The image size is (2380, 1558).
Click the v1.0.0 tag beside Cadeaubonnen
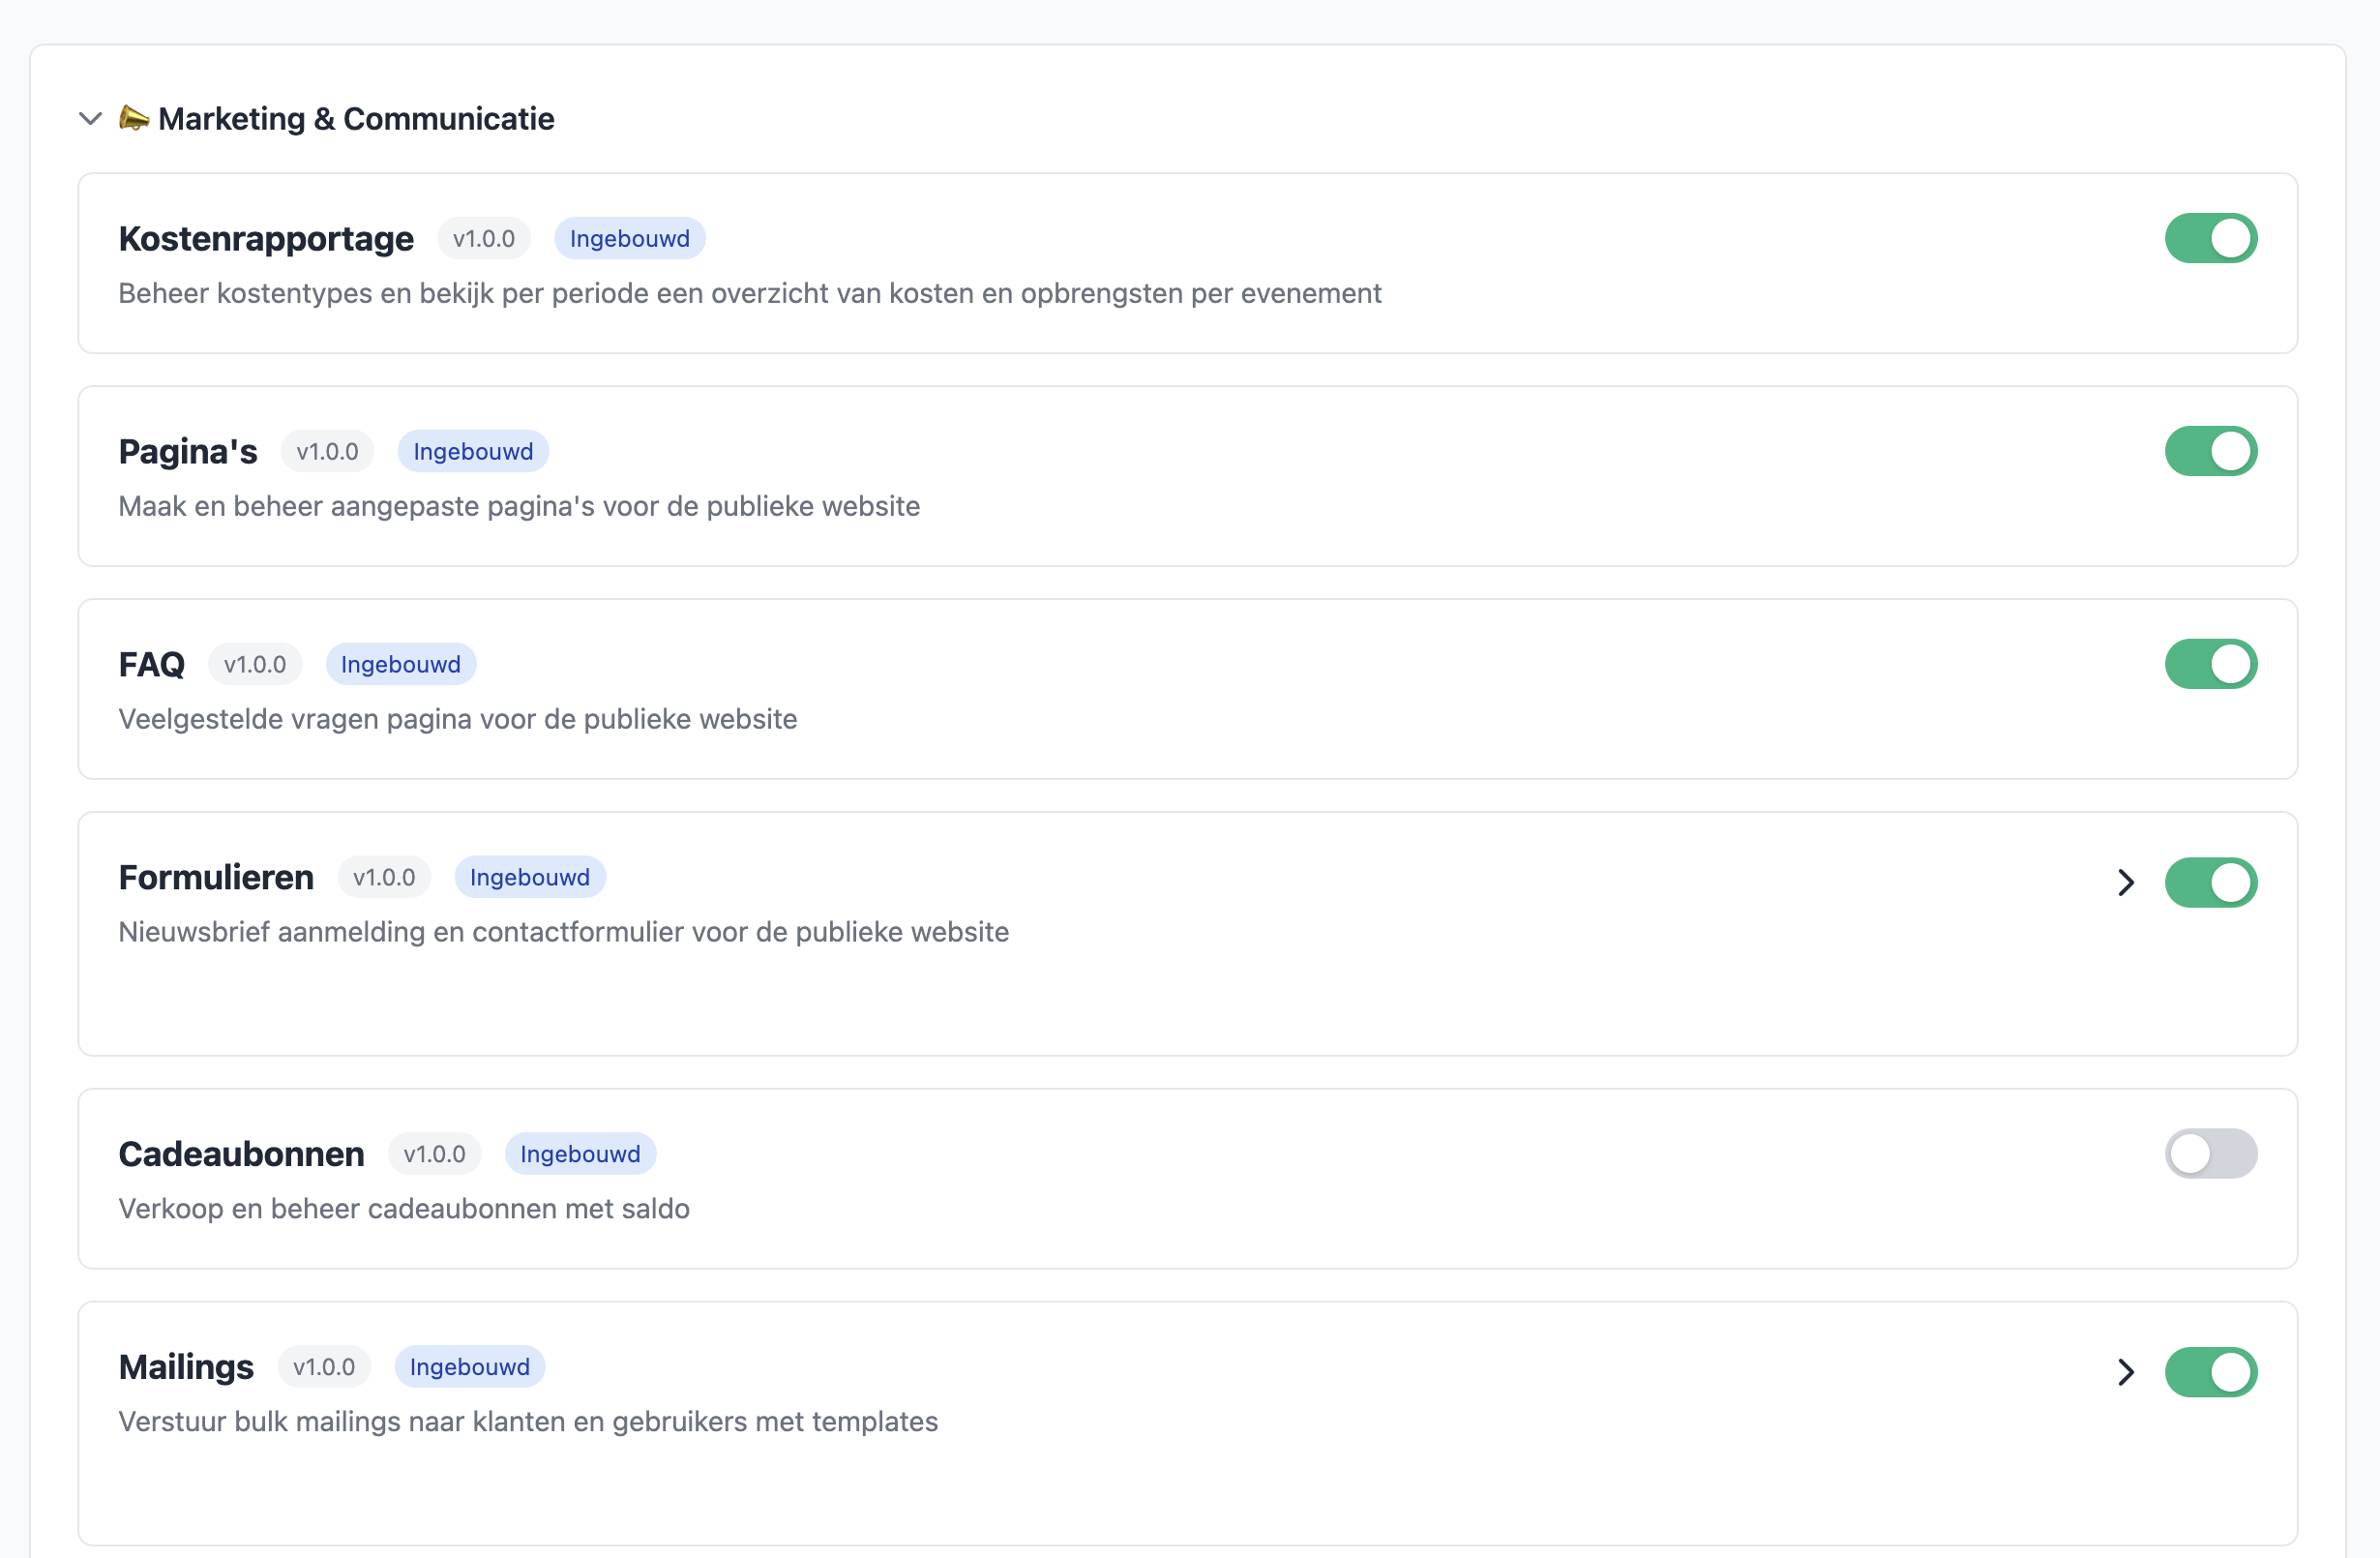pos(434,1155)
